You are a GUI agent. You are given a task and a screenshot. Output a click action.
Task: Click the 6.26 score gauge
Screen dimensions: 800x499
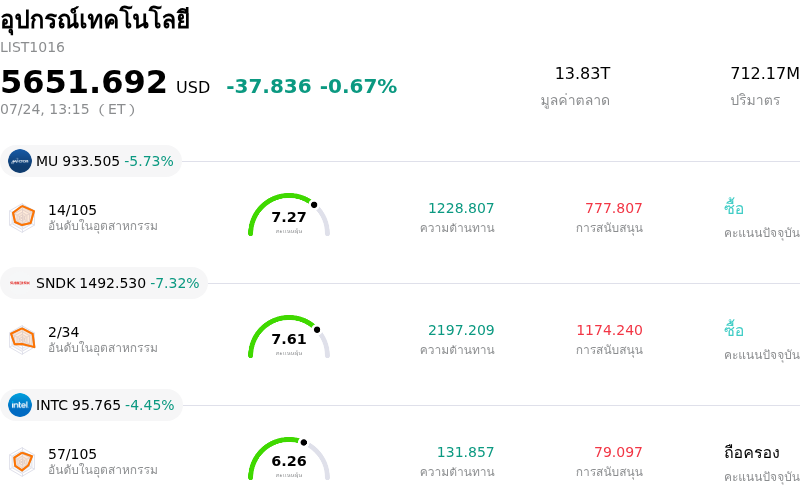(289, 459)
